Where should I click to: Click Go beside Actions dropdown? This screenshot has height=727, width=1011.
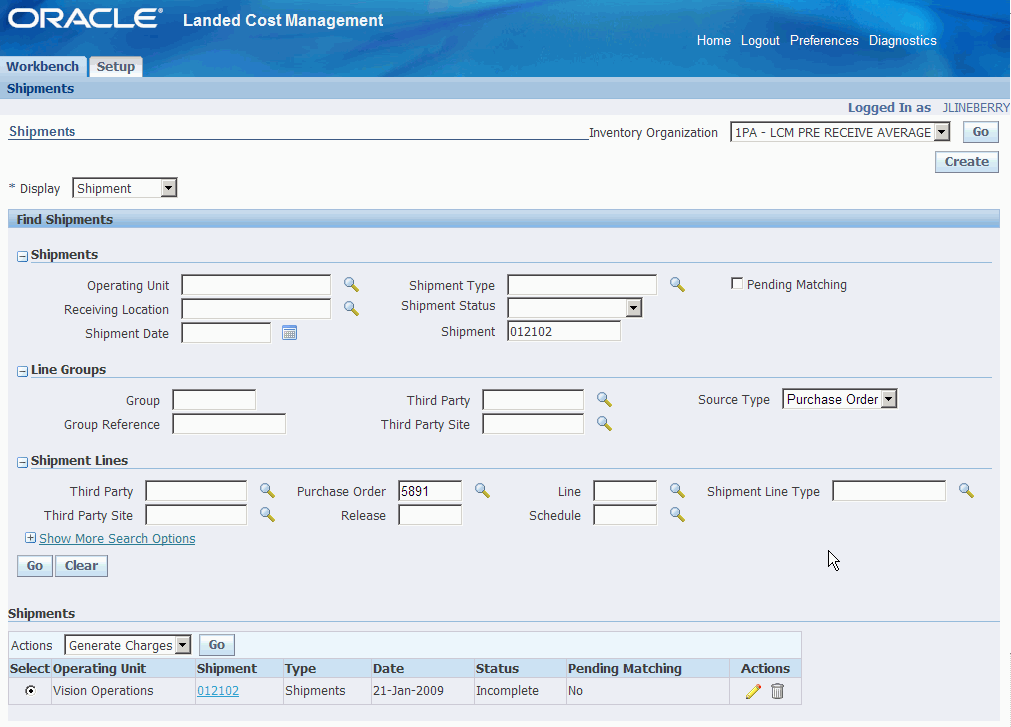[217, 645]
